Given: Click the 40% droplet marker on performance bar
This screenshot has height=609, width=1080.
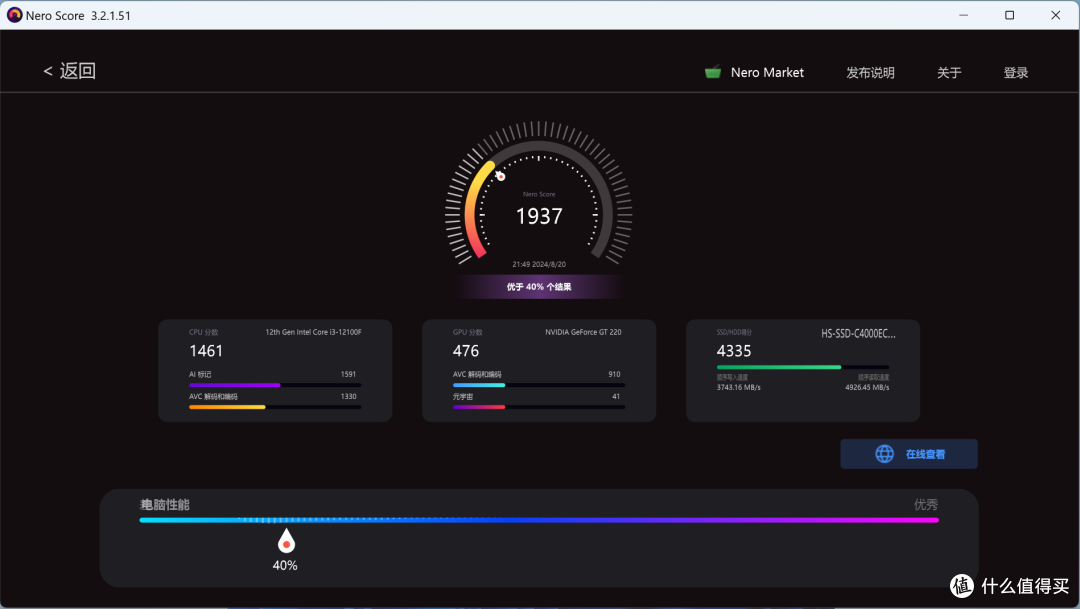Looking at the screenshot, I should pos(286,541).
